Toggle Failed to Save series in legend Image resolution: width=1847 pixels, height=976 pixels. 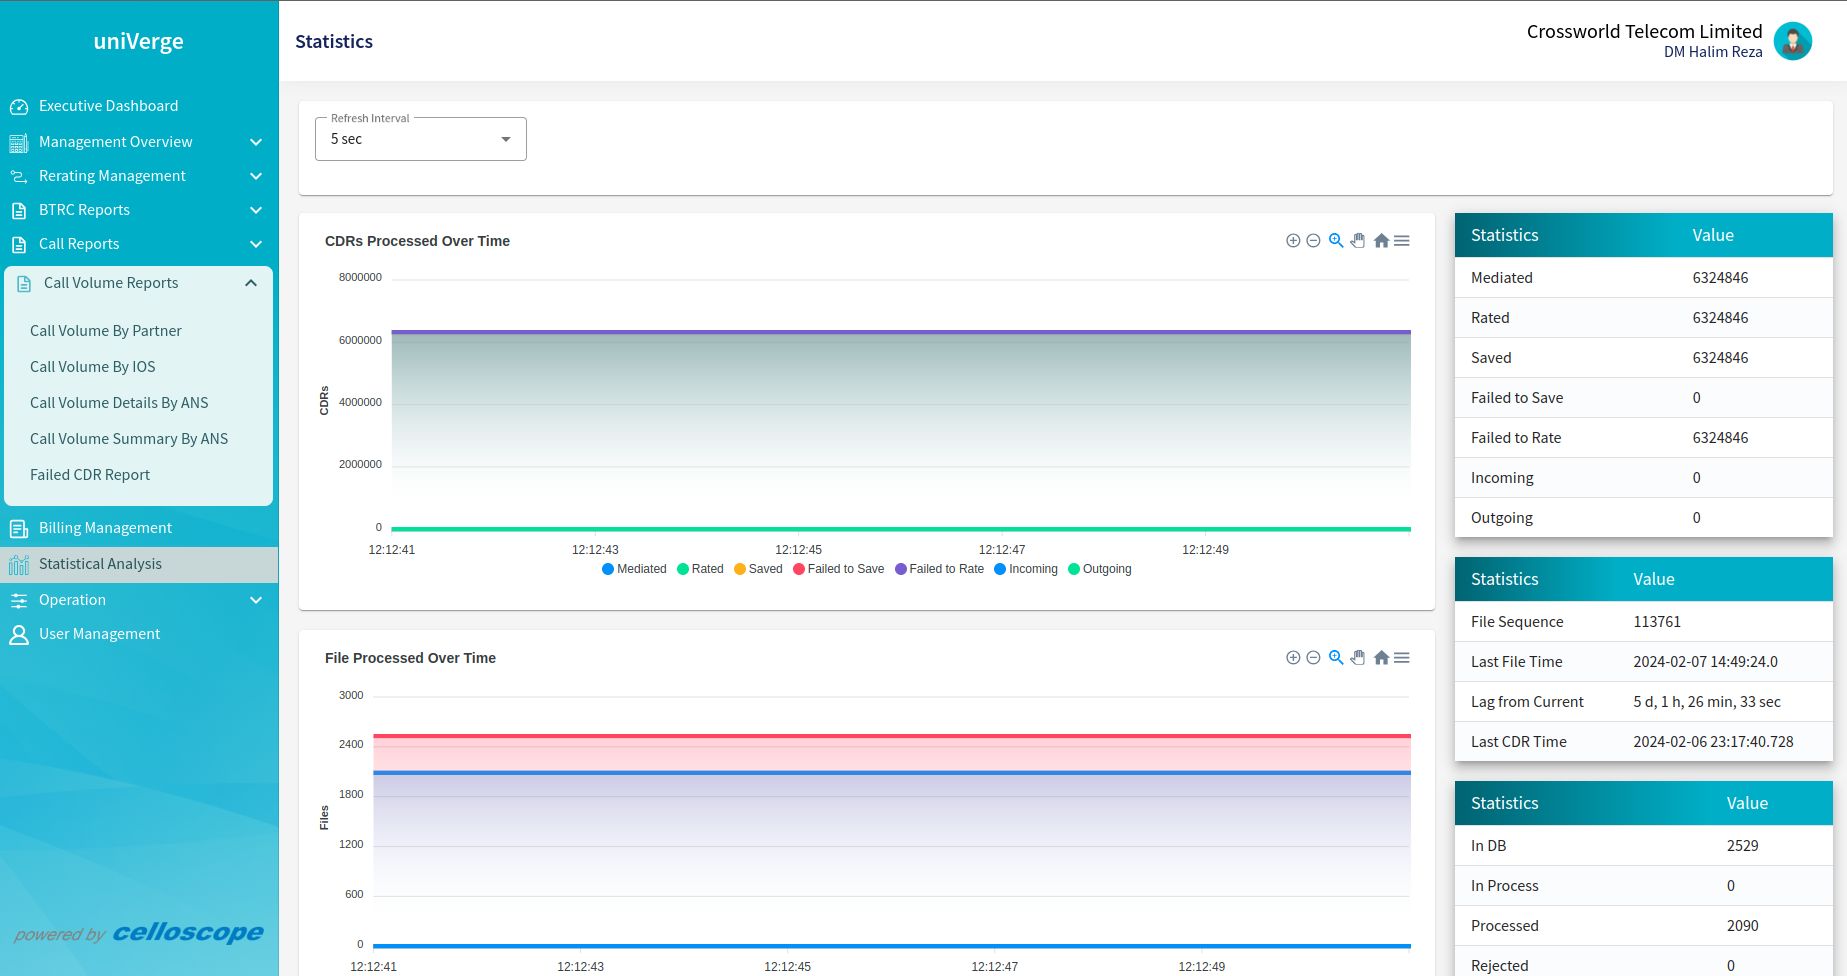point(838,569)
